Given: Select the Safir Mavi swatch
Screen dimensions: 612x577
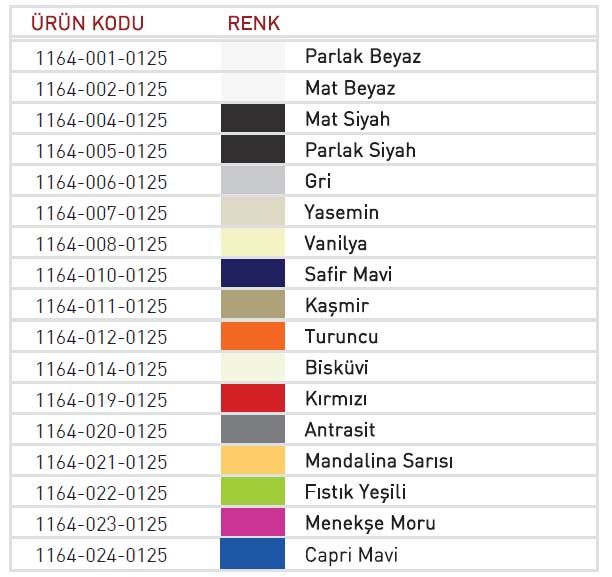Looking at the screenshot, I should coord(253,274).
